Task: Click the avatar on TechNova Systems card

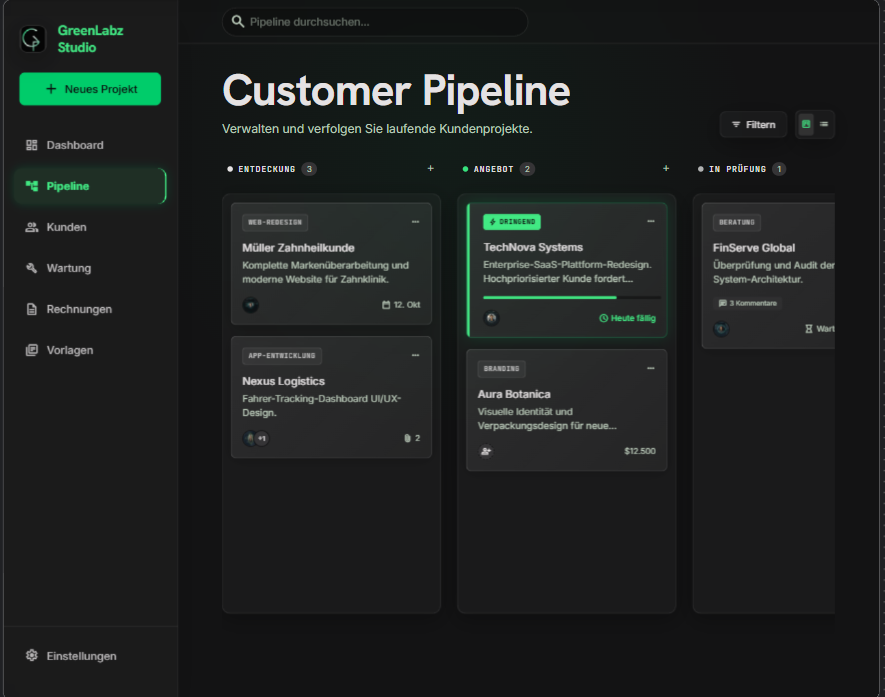Action: tap(492, 318)
